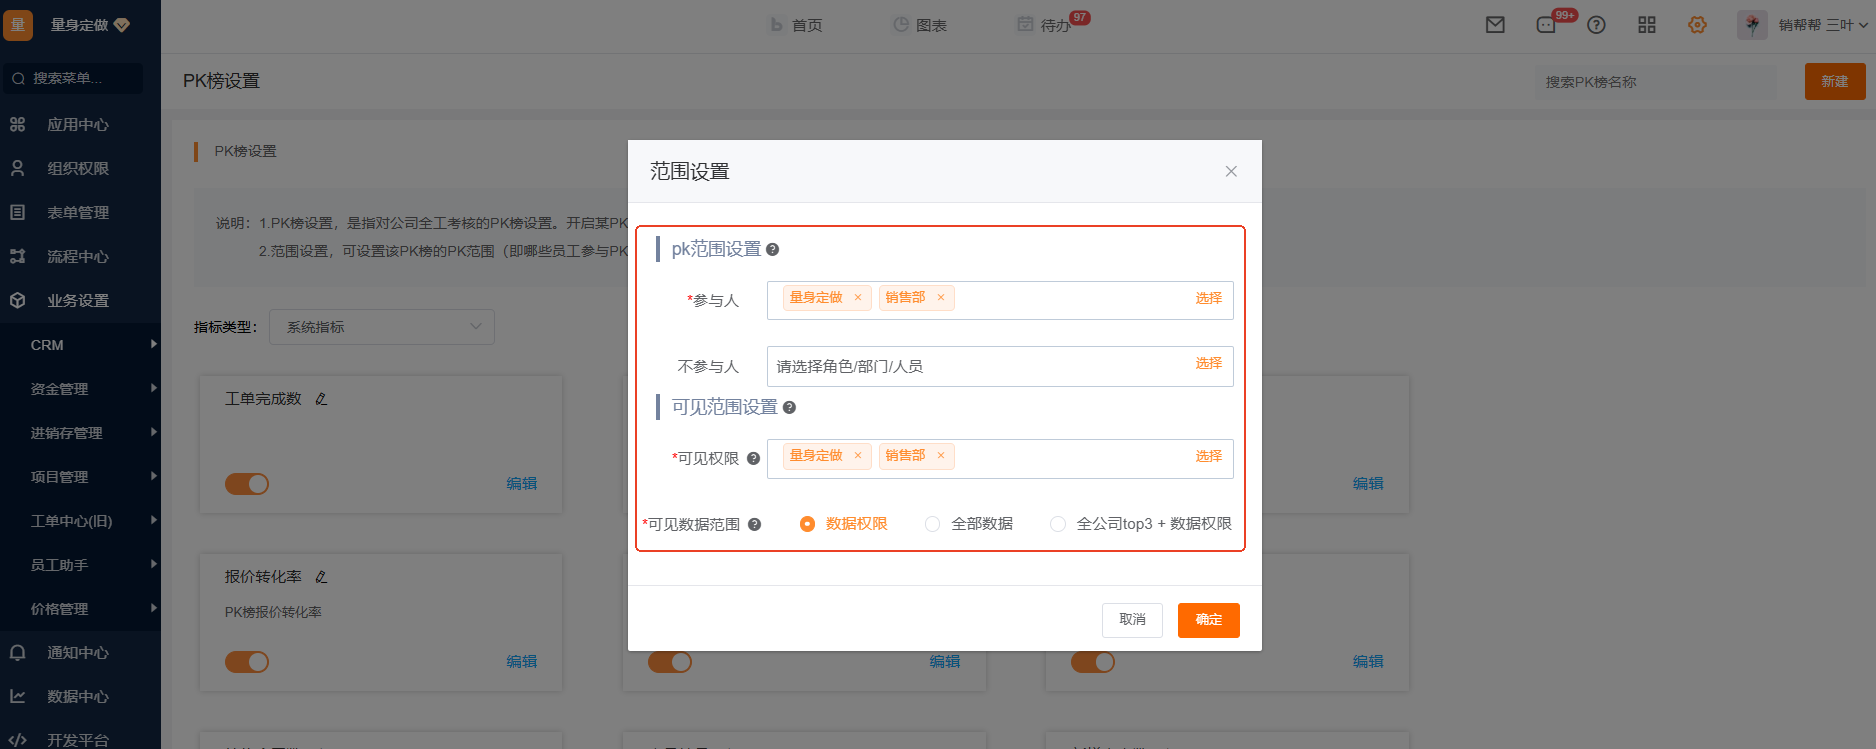The width and height of the screenshot is (1876, 749).
Task: Click 选择 link in 不参与人 field
Action: [1208, 364]
